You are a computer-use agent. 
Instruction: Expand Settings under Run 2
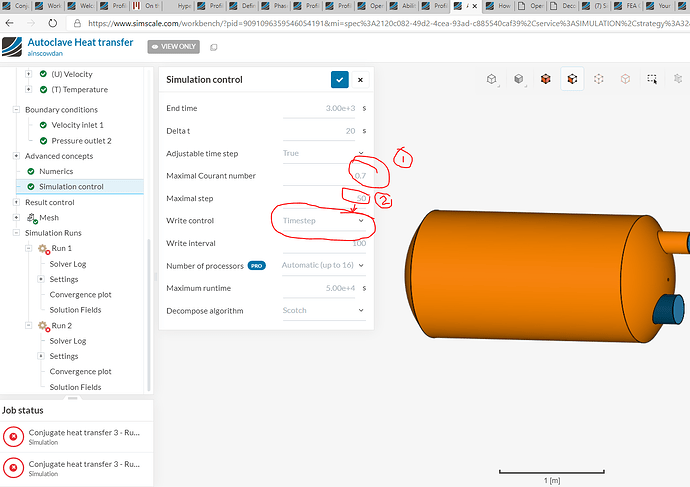tap(41, 356)
